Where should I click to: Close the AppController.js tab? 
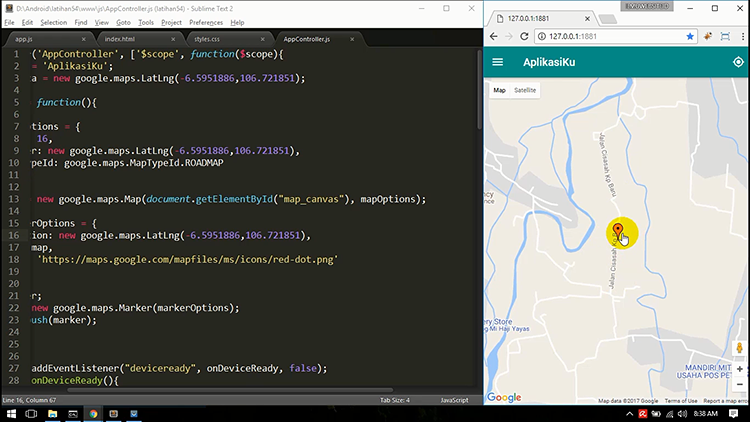tap(352, 39)
